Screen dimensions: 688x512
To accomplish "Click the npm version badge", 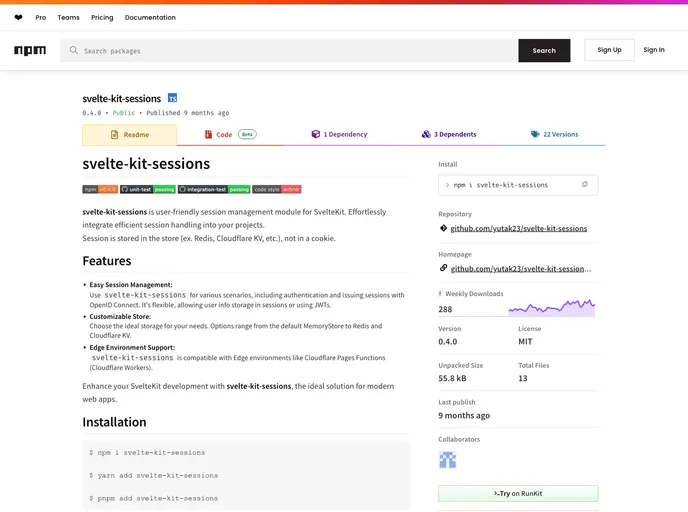I will [100, 190].
